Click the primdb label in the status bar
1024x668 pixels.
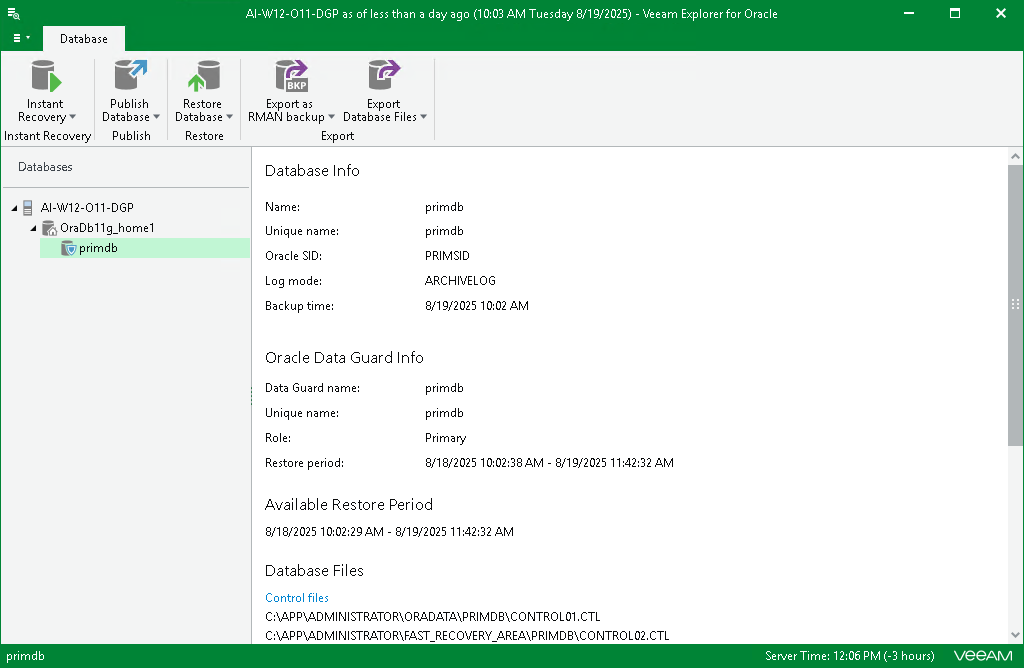[x=25, y=656]
